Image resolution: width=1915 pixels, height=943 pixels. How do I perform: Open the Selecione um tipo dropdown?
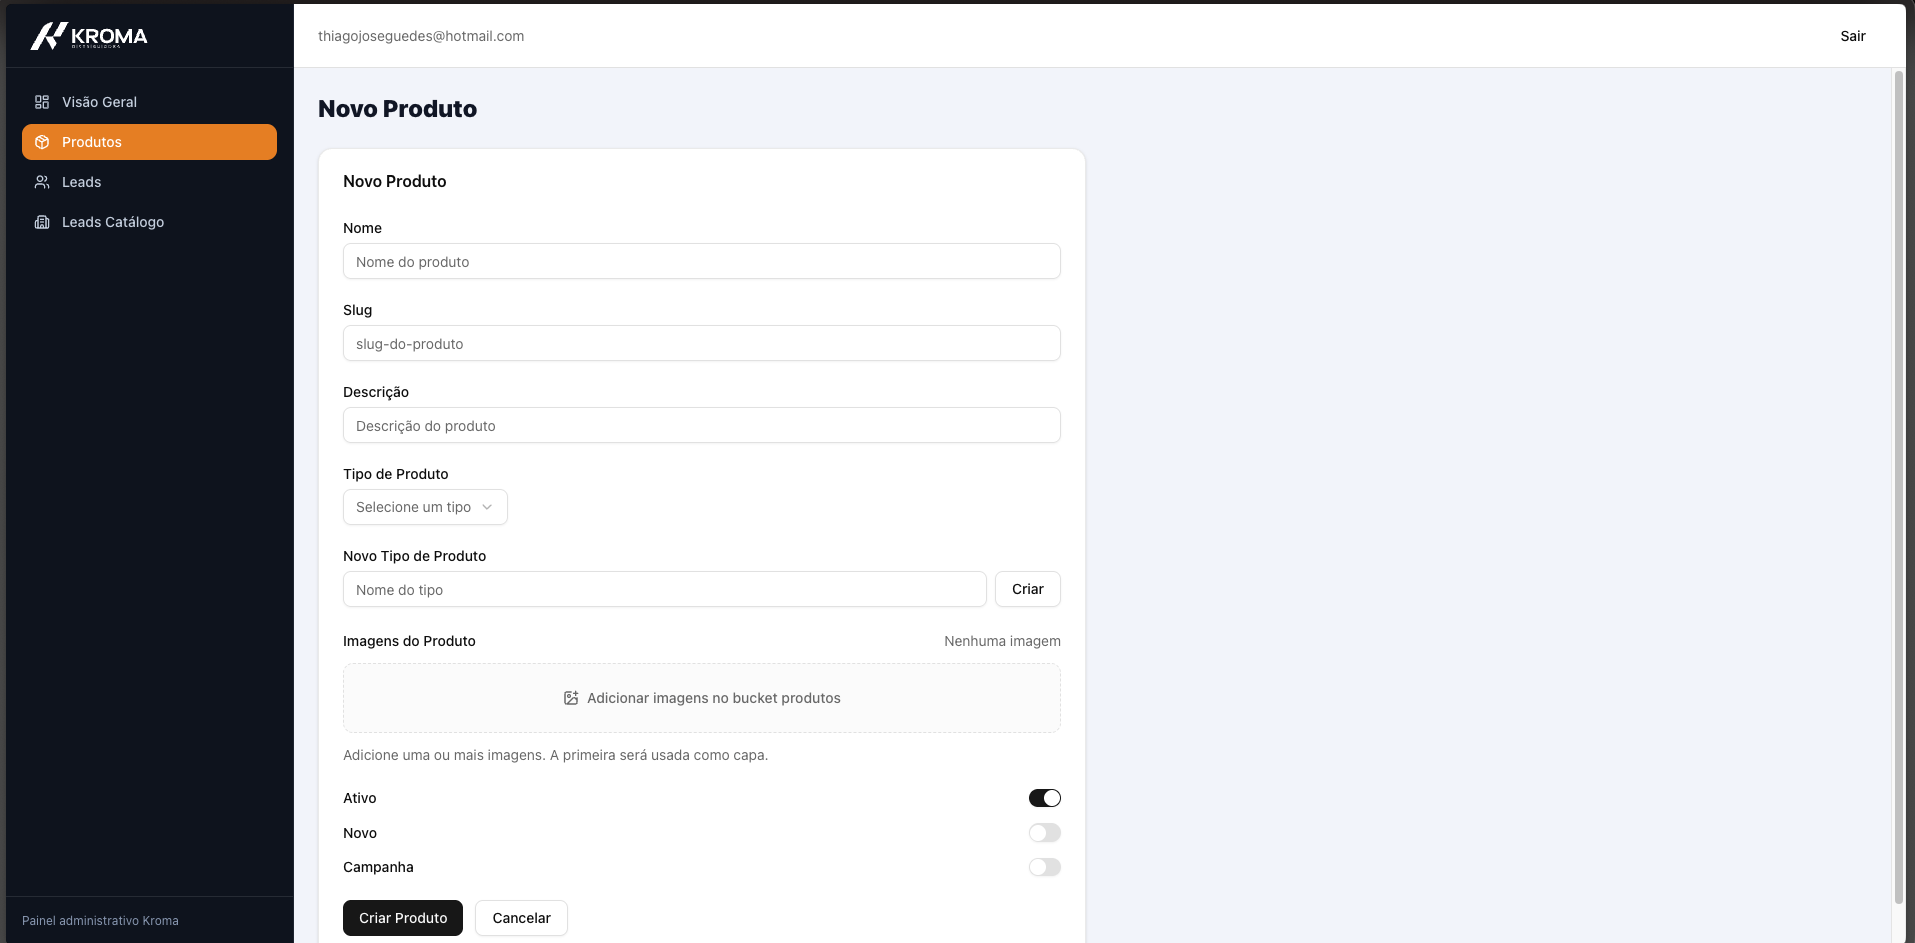click(x=425, y=507)
